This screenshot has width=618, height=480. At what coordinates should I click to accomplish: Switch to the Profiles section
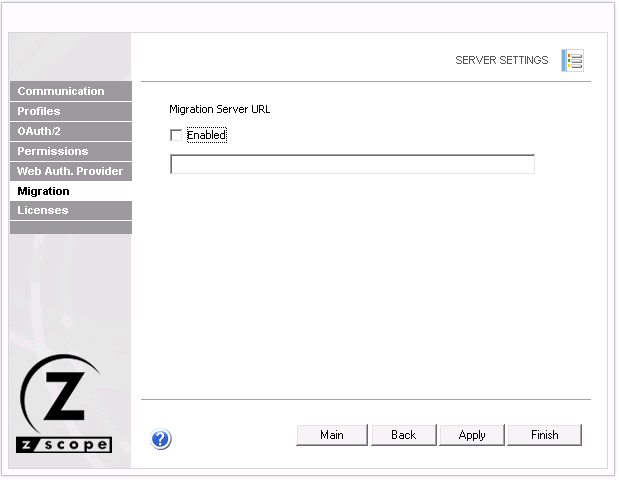70,111
